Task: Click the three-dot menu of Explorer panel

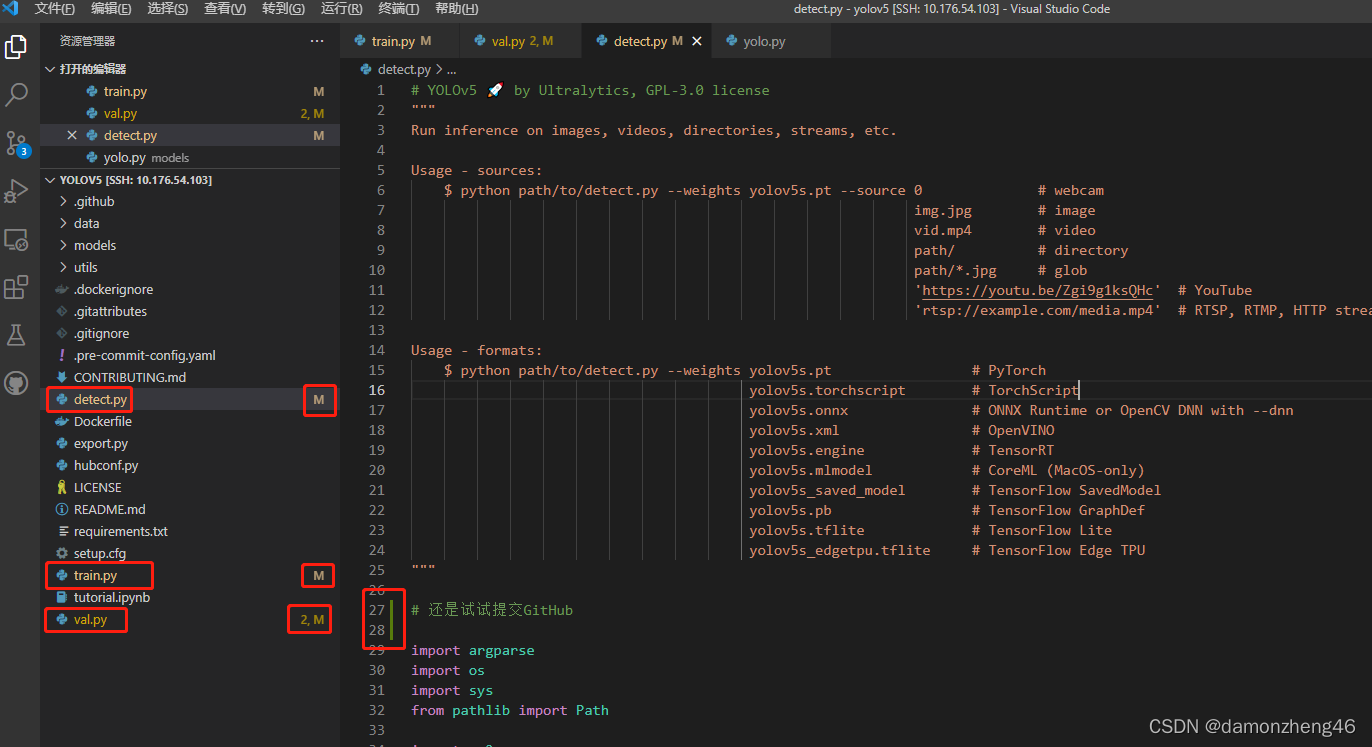Action: (317, 41)
